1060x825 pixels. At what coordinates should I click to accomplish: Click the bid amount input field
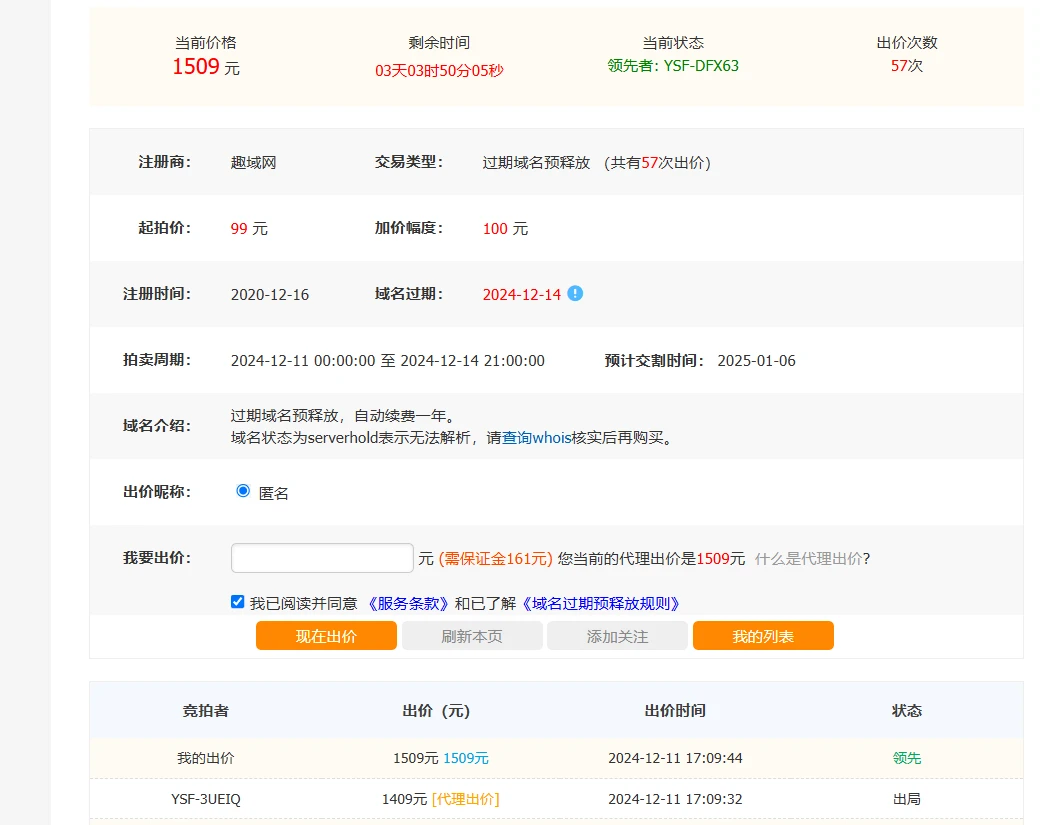(x=322, y=558)
